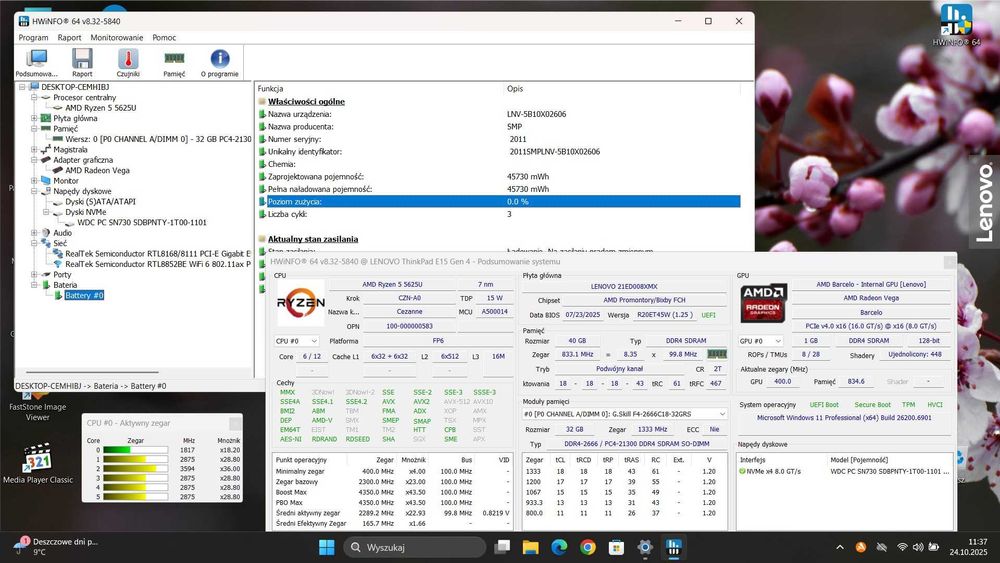Click the Aktualny stan zasilania heading
Screen dimensions: 1000x563
point(312,239)
